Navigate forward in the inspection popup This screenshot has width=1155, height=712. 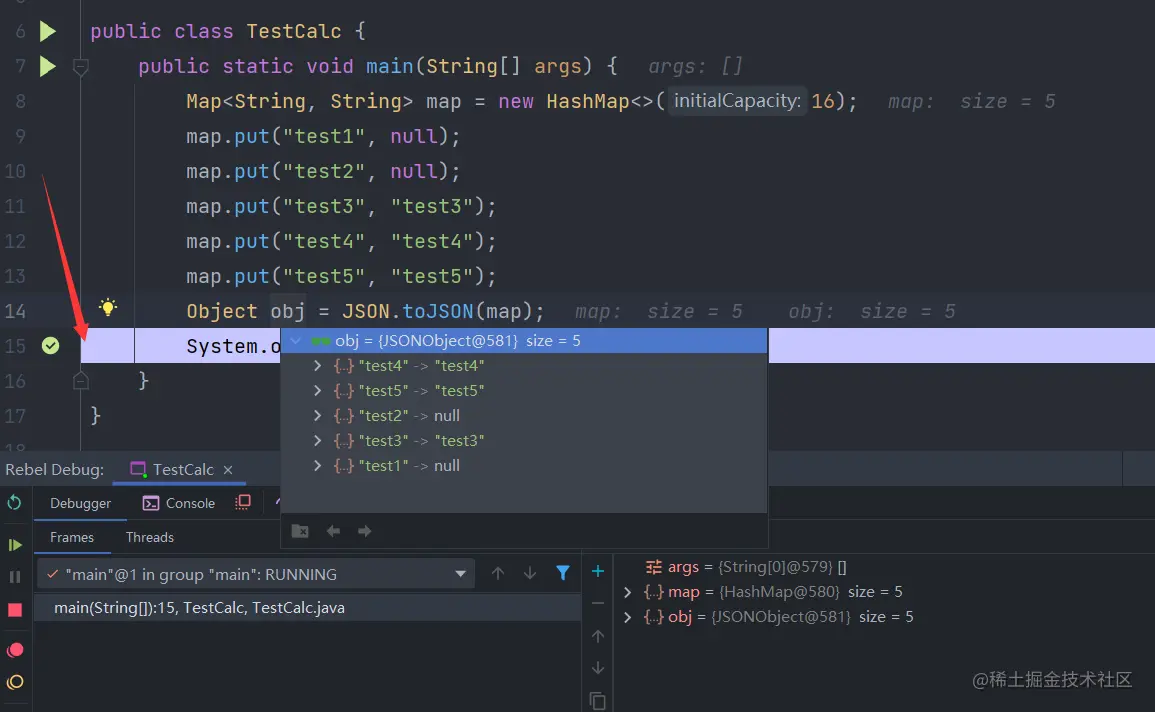(x=365, y=532)
